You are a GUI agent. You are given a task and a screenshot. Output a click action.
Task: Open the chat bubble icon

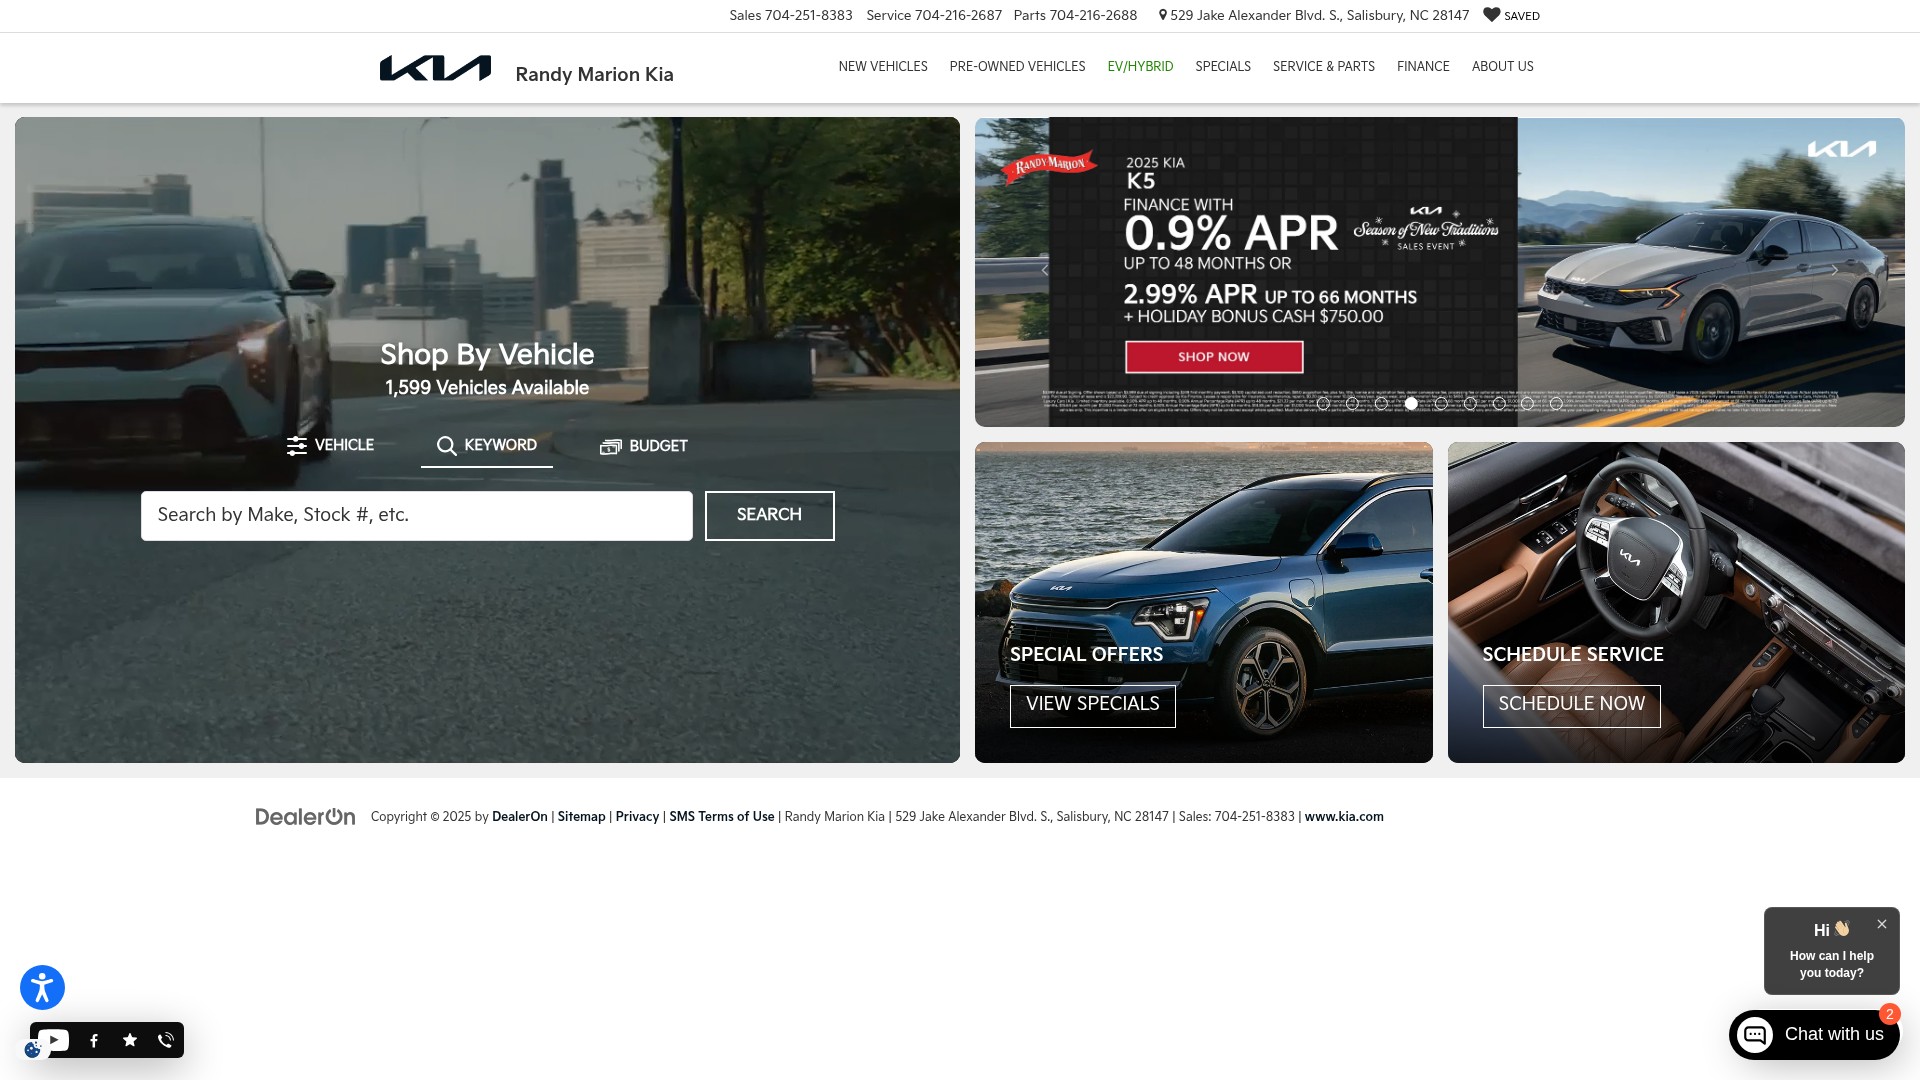tap(1755, 1034)
